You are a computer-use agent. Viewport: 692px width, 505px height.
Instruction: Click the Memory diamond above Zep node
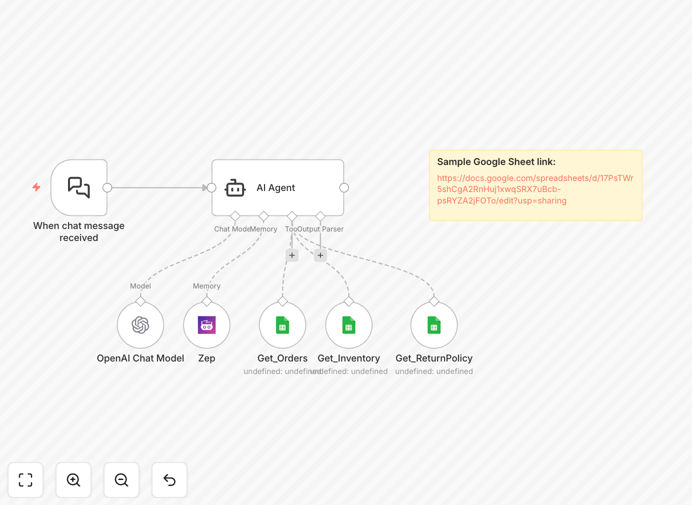click(x=207, y=301)
